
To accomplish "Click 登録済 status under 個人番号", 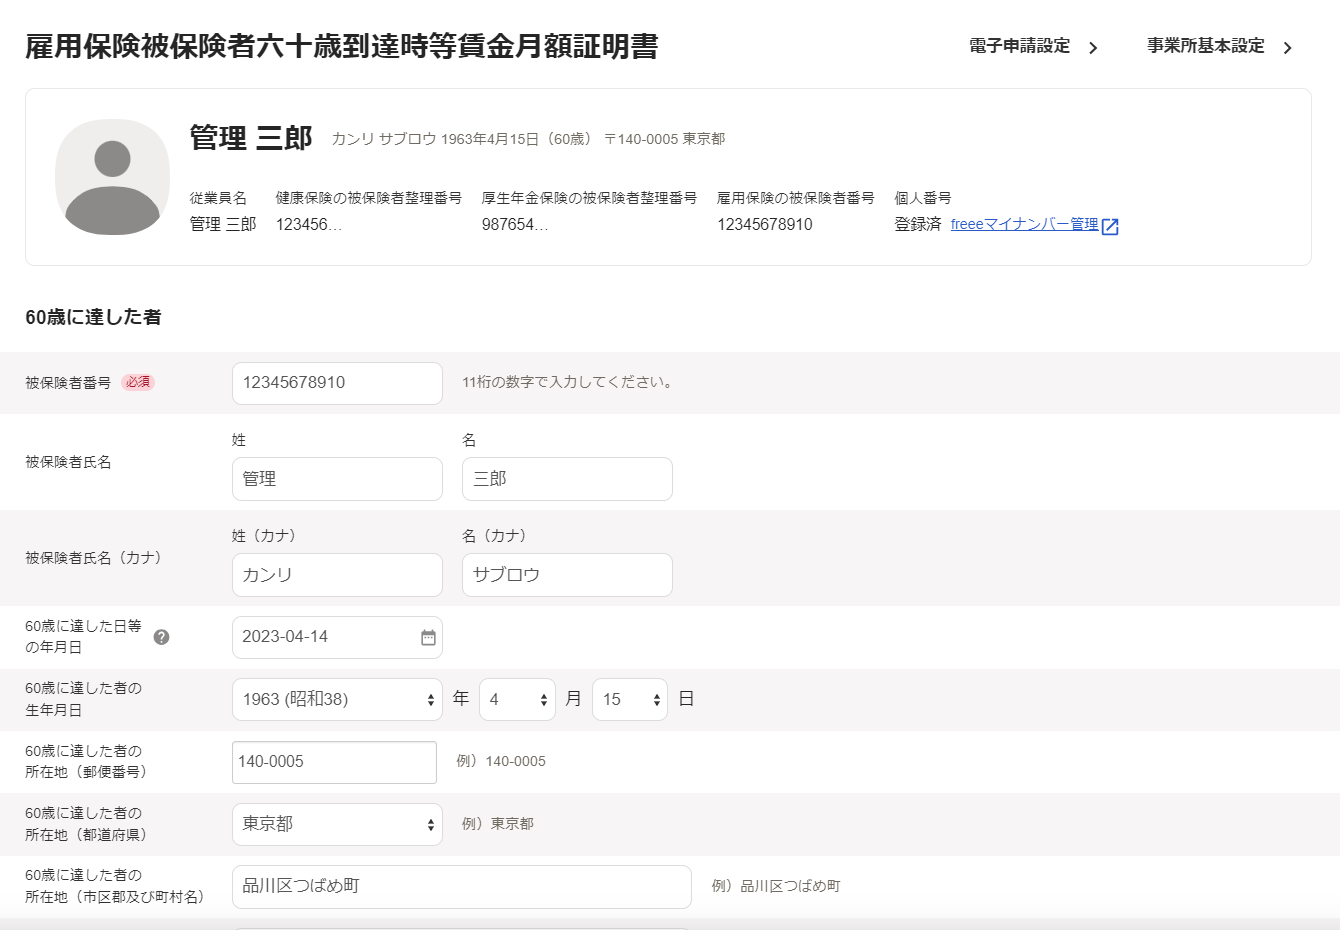I will 918,225.
